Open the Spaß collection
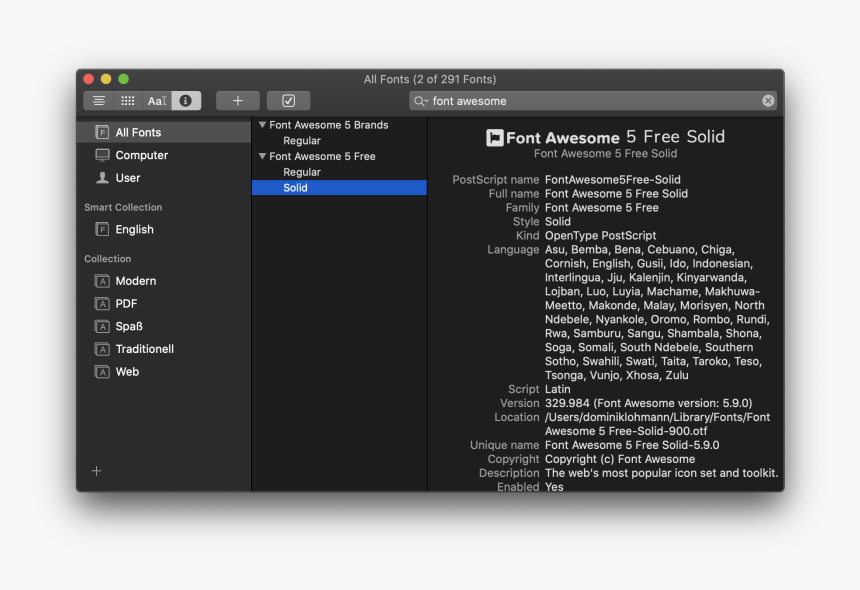The image size is (860, 590). tap(163, 326)
